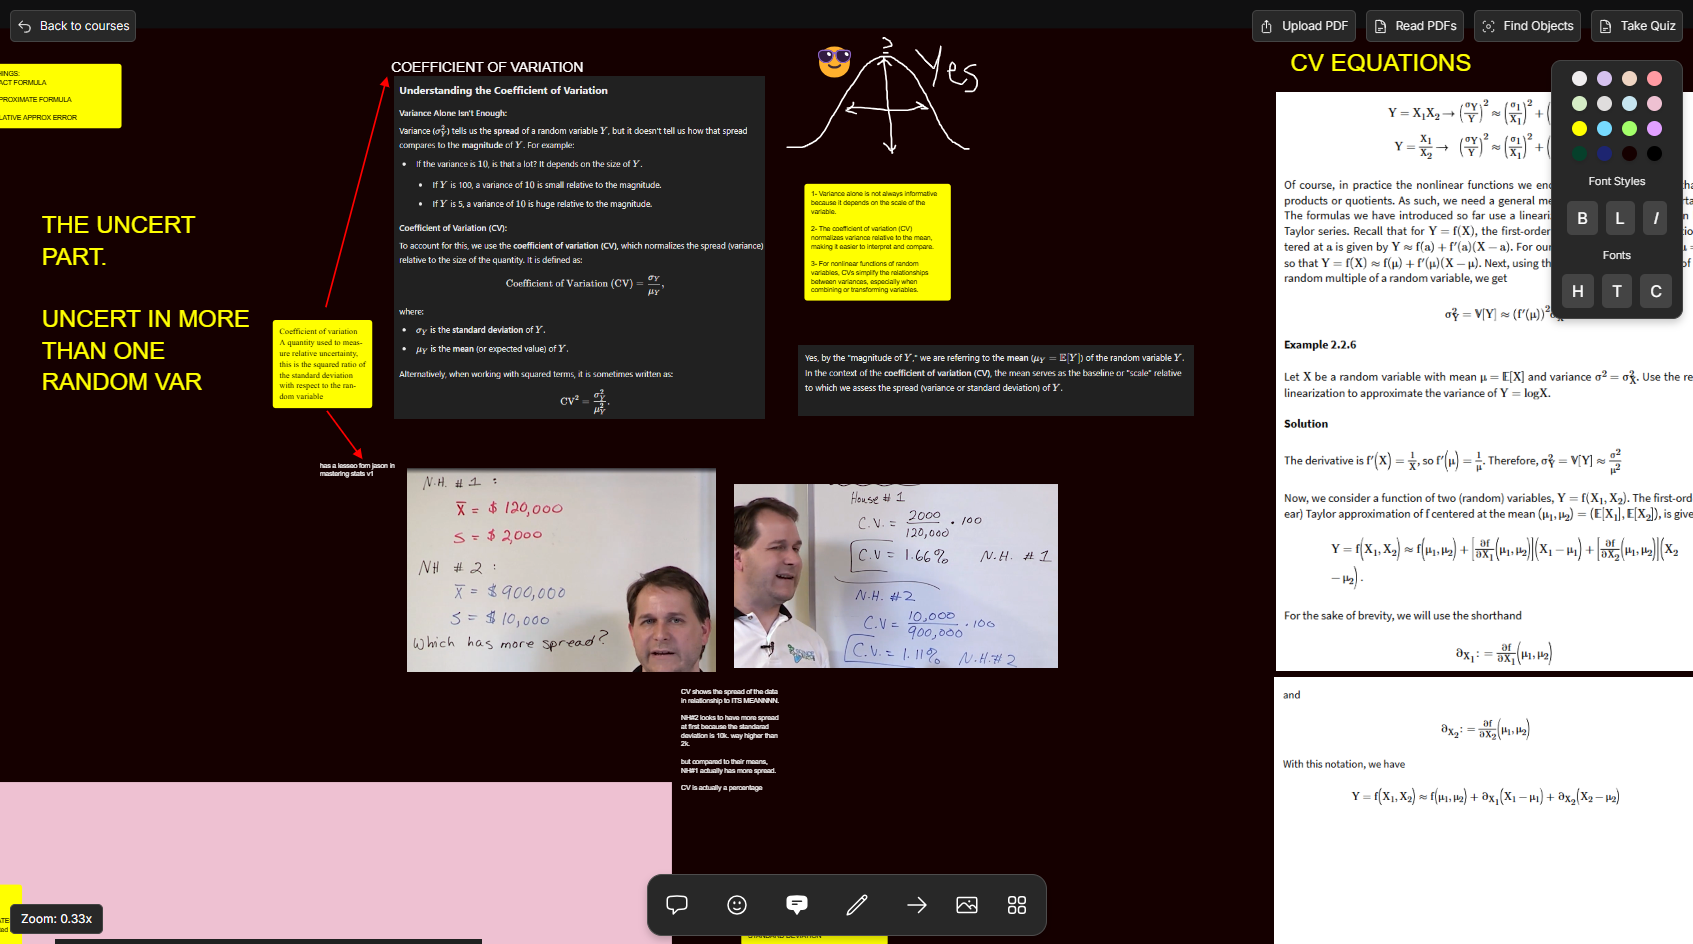Open the House #1 whiteboard video thumbnail
Screen dimensions: 1693x944
click(895, 575)
